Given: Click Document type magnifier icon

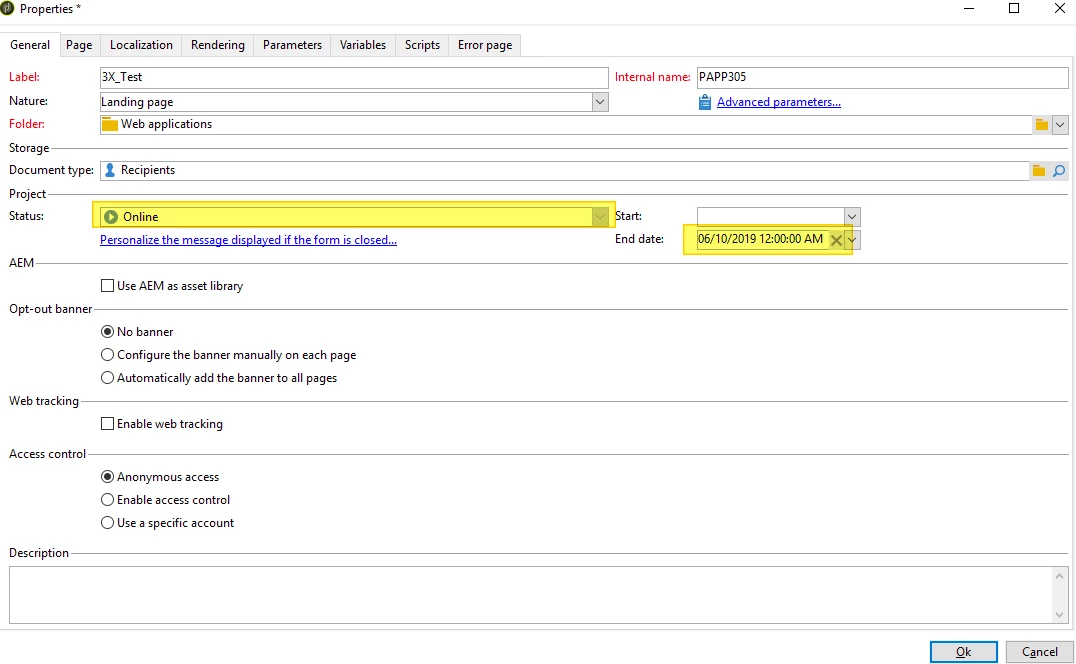Looking at the screenshot, I should 1059,170.
